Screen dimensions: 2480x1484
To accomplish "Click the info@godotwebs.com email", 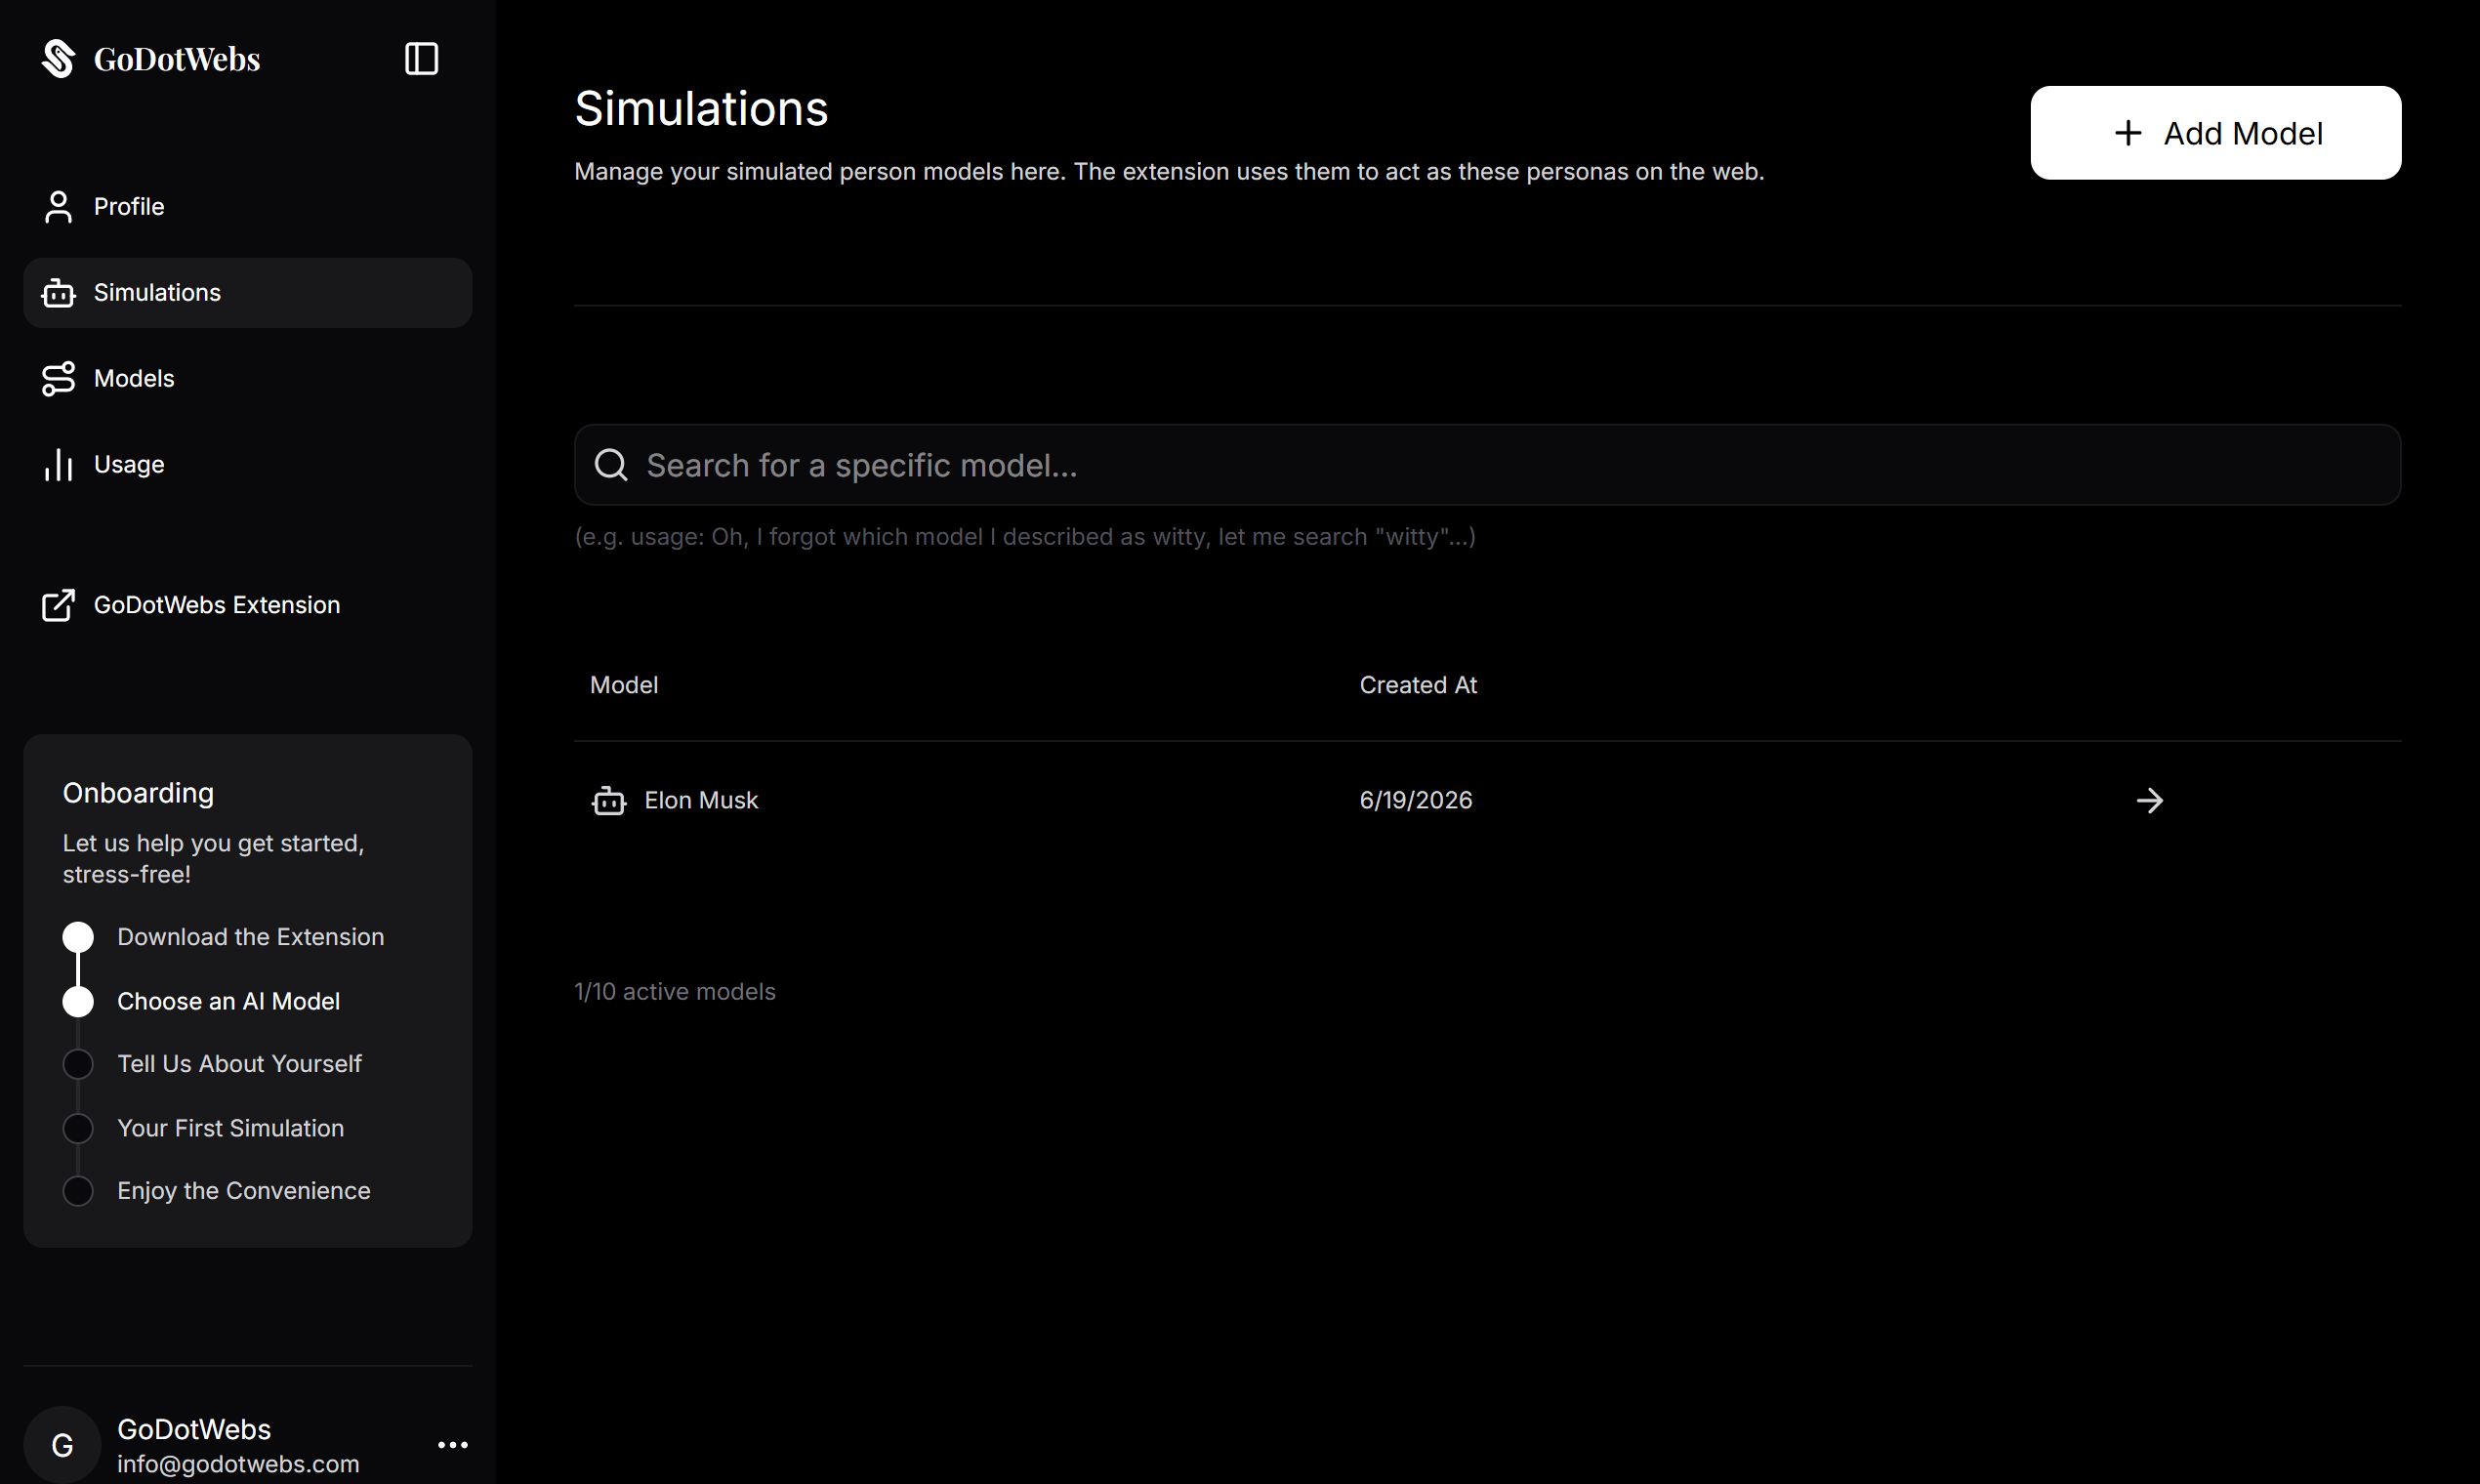I will tap(238, 1464).
